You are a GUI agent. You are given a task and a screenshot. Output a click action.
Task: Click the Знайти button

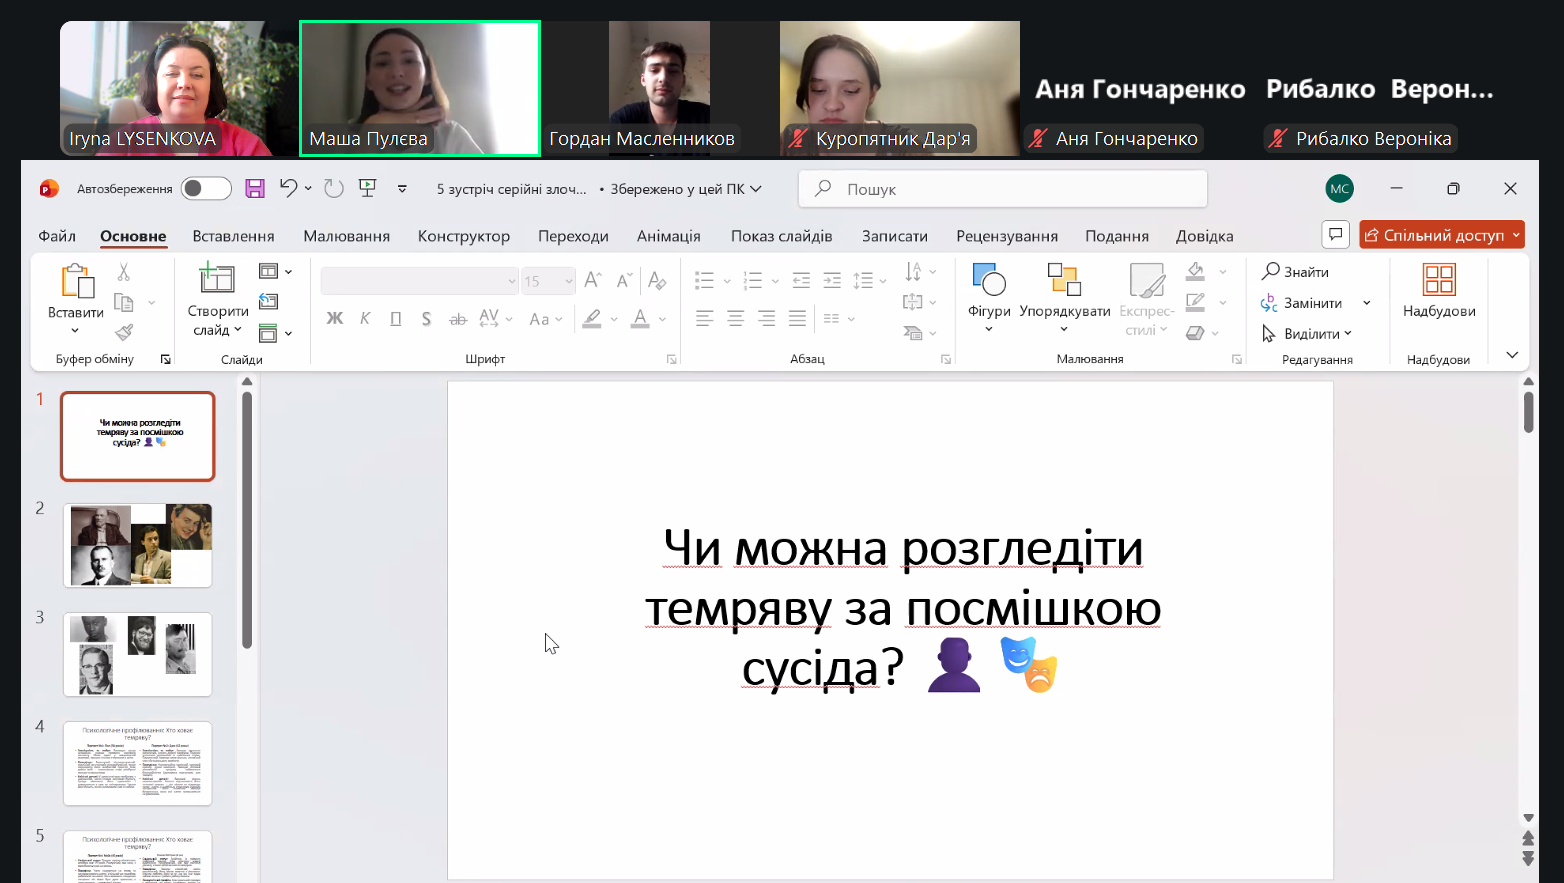point(1296,272)
